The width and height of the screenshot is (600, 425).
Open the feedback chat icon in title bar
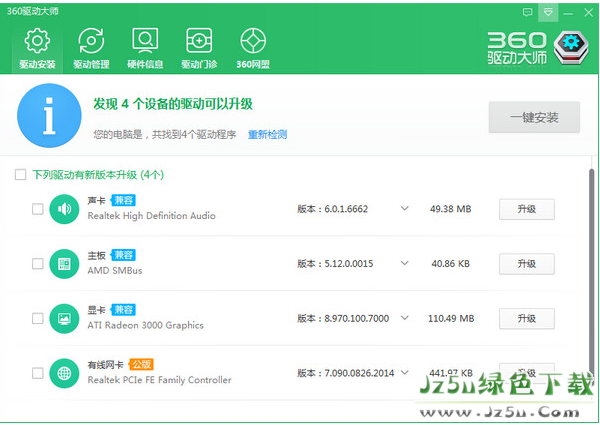[527, 12]
